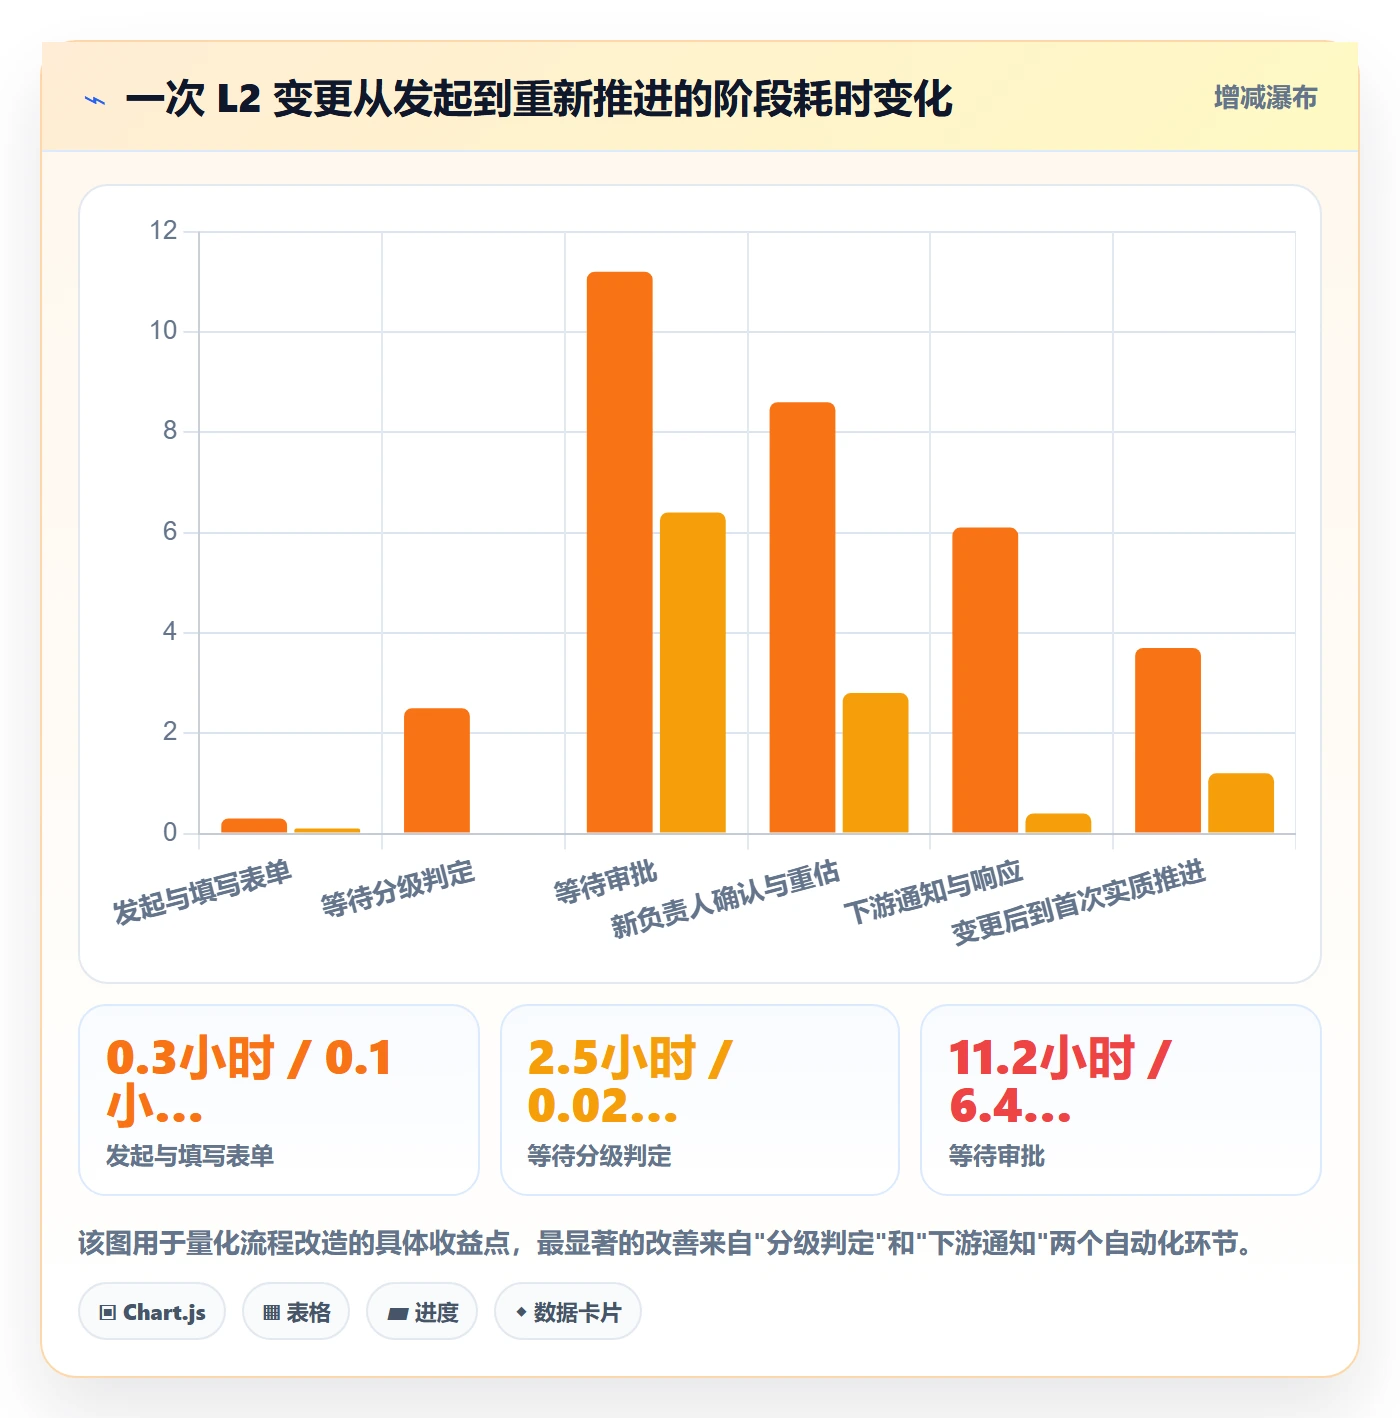Click the card value starting 0.3小时
This screenshot has height=1418, width=1400.
[x=249, y=1081]
